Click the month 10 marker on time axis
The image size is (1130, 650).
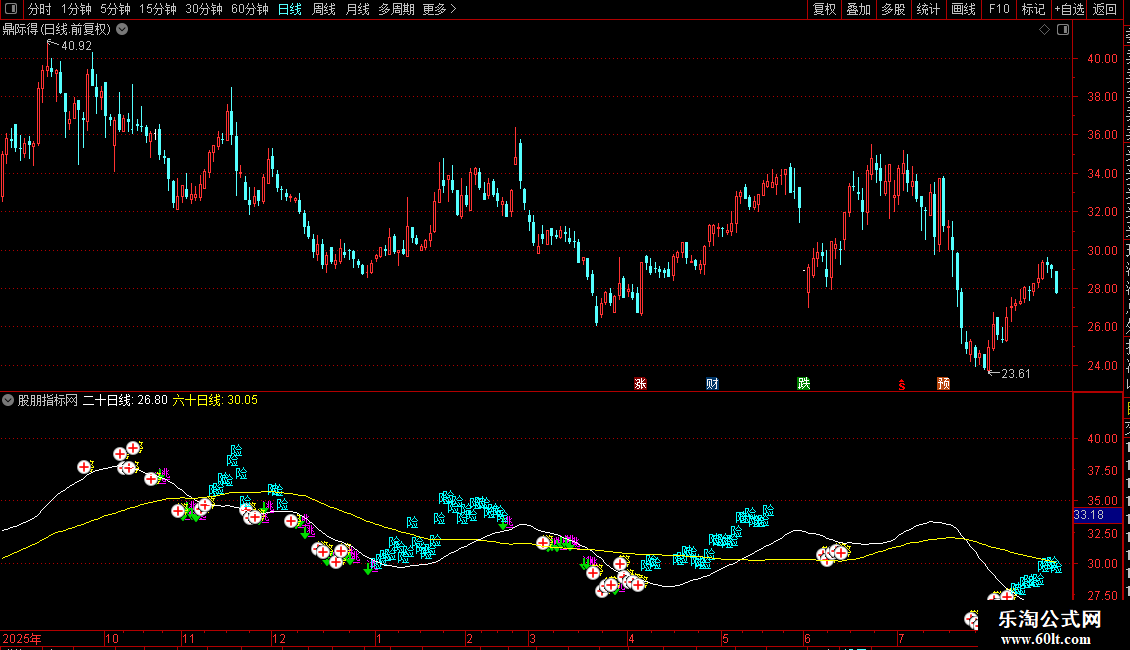[x=112, y=638]
